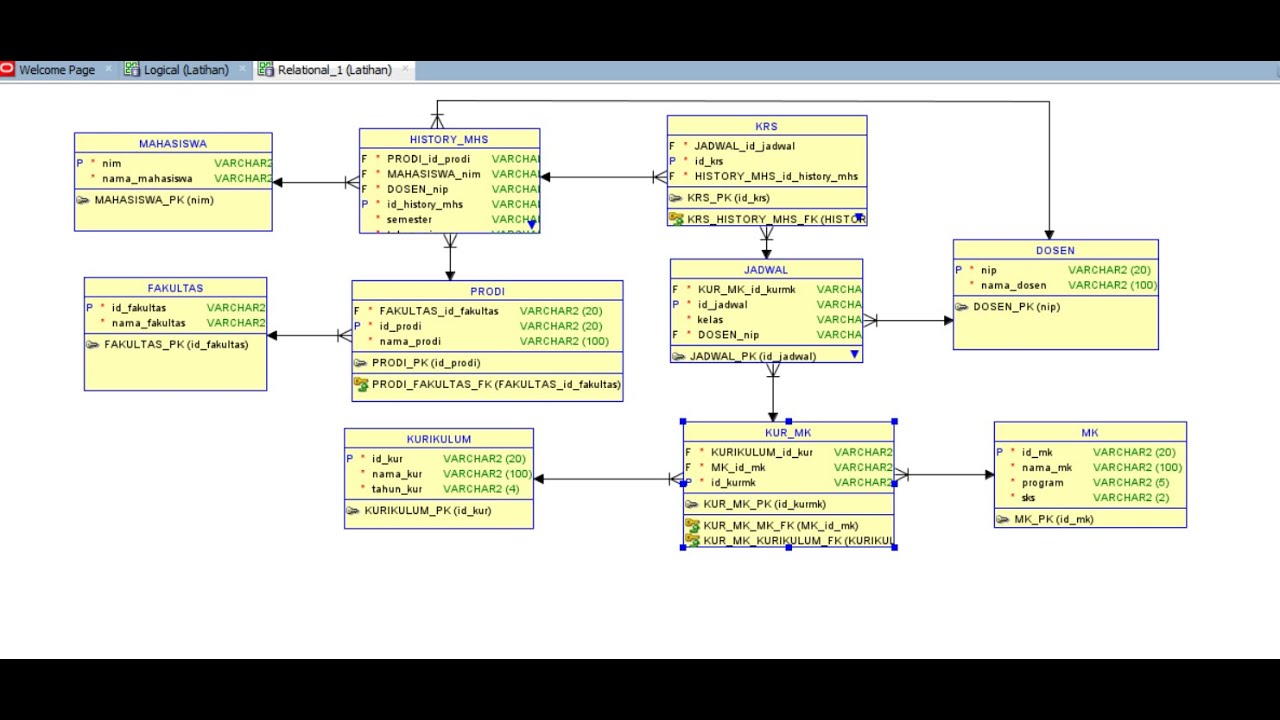
Task: Click the KUR_MK_KURIKULUM_FK foreign key icon
Action: [692, 540]
